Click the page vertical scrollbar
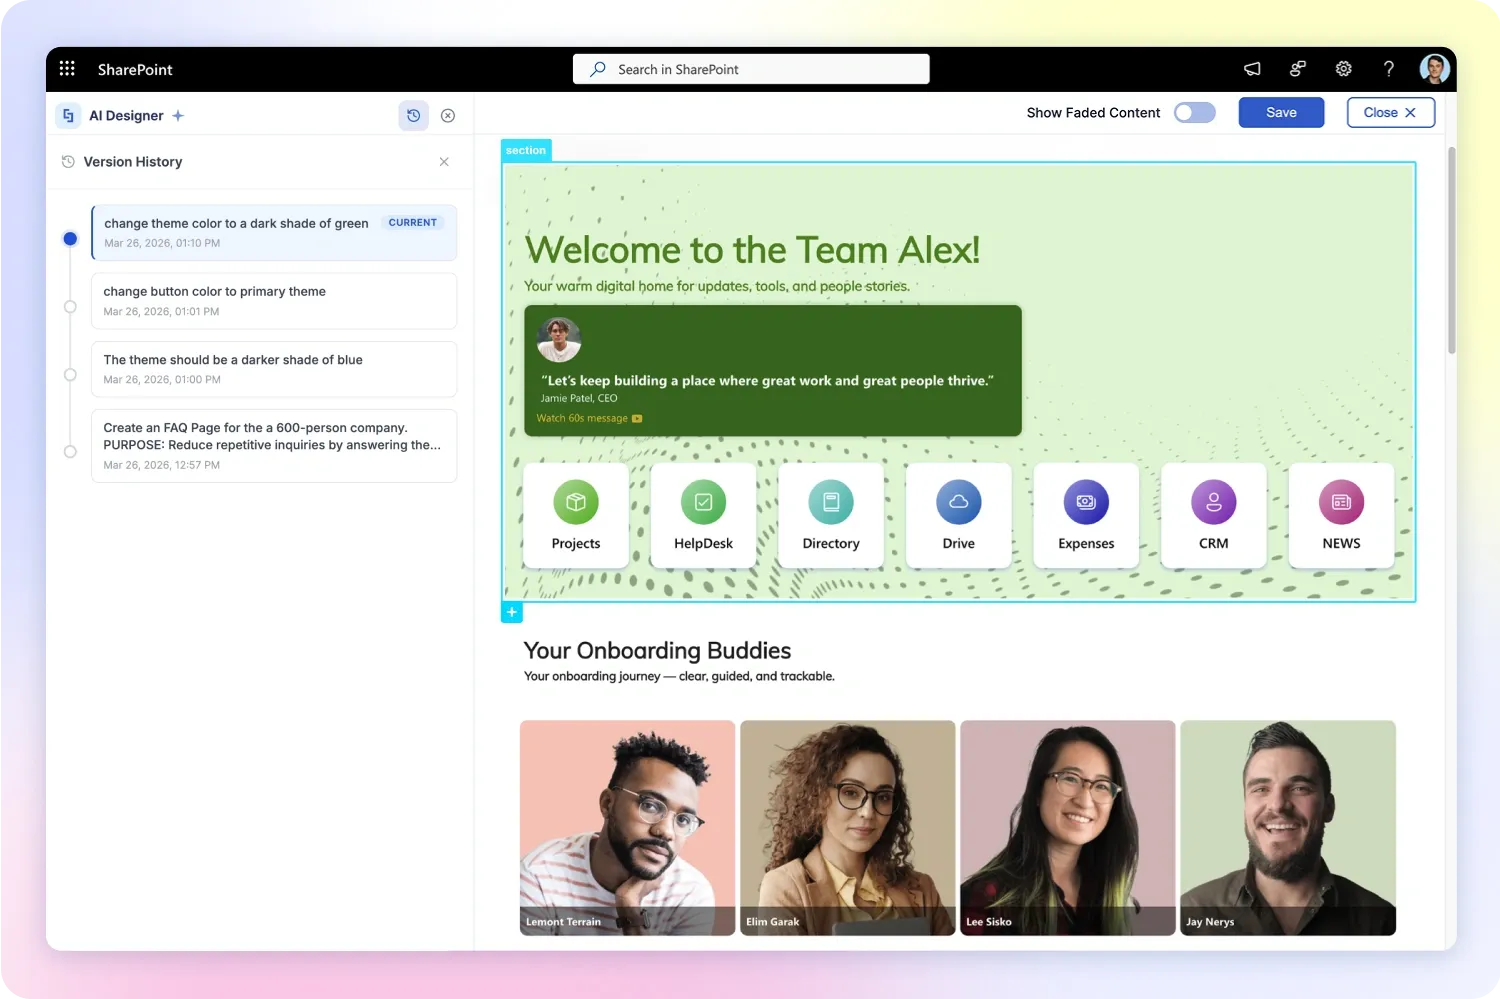Viewport: 1500px width, 999px height. (1451, 250)
